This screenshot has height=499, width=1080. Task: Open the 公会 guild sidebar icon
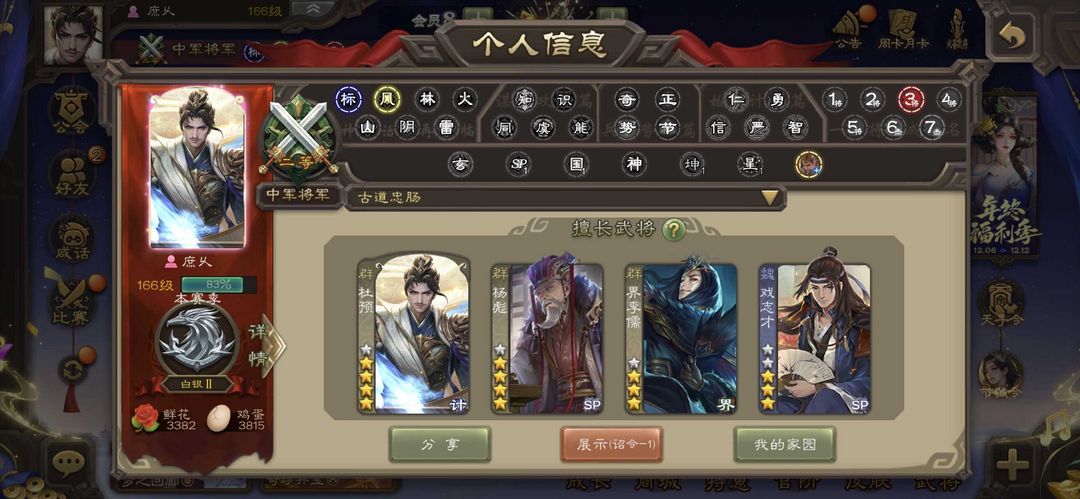click(x=72, y=111)
